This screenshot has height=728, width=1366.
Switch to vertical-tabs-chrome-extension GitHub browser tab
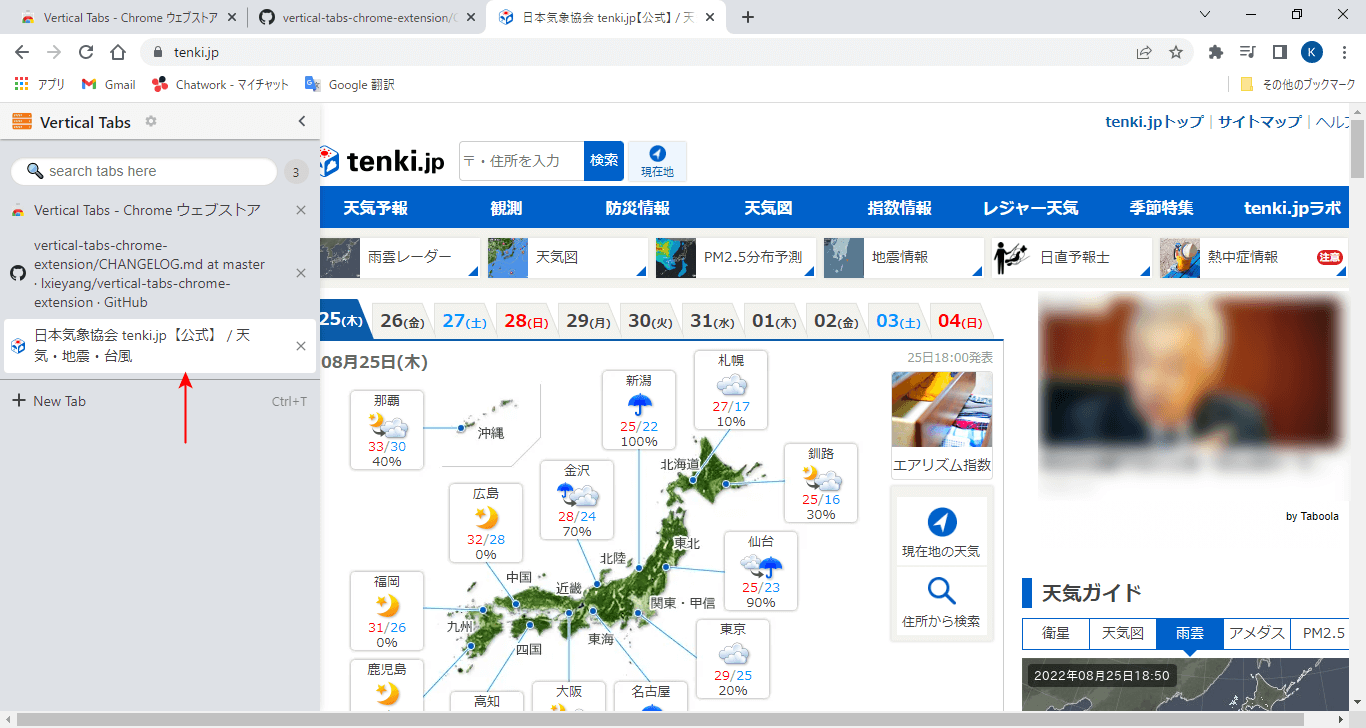365,17
